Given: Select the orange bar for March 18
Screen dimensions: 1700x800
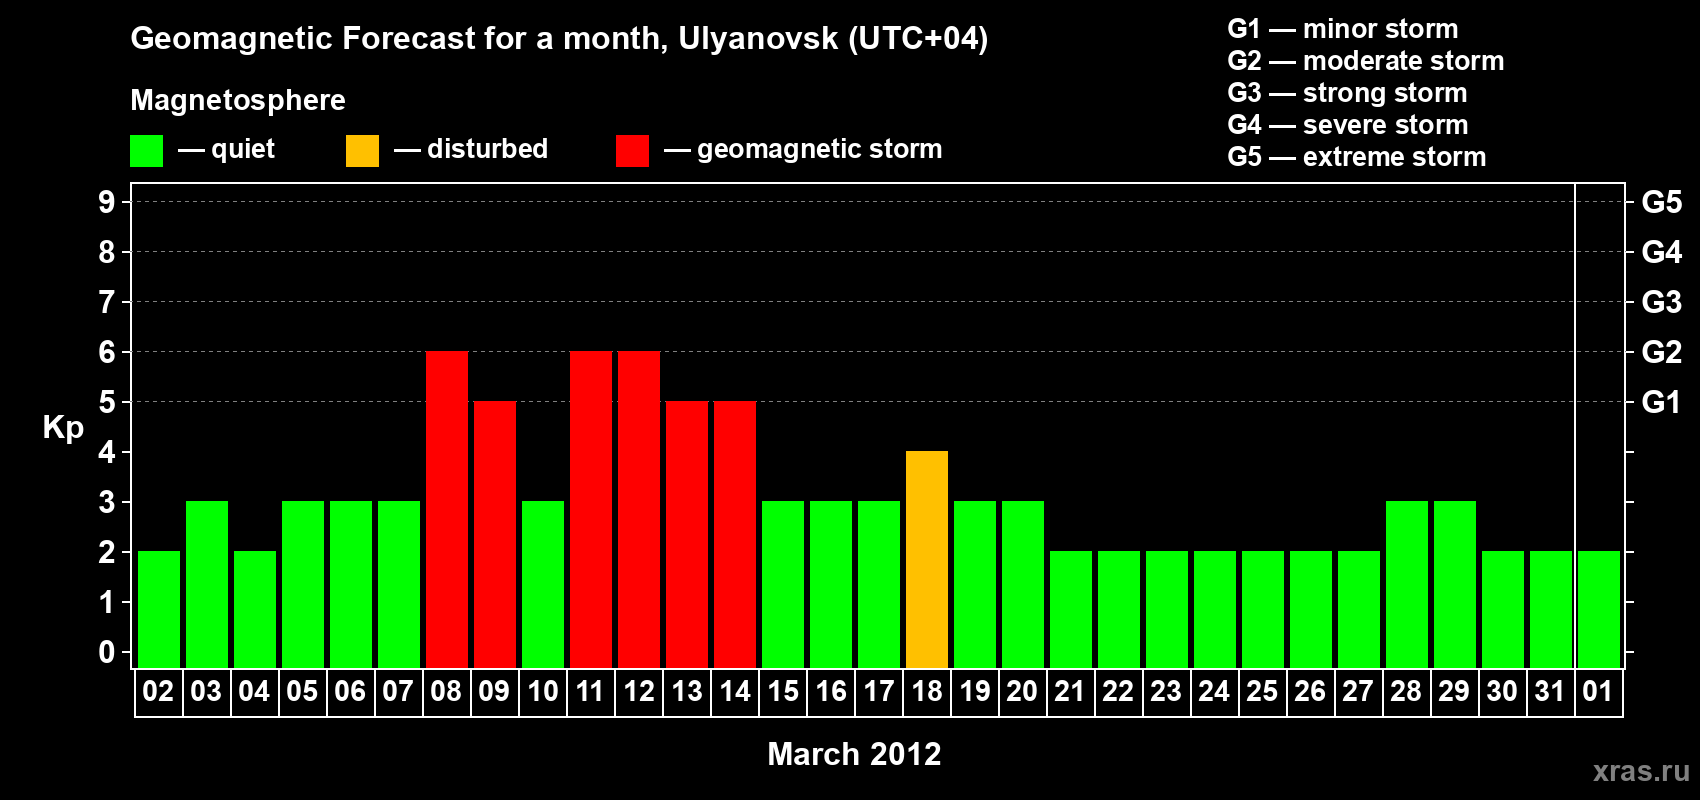Looking at the screenshot, I should 927,560.
